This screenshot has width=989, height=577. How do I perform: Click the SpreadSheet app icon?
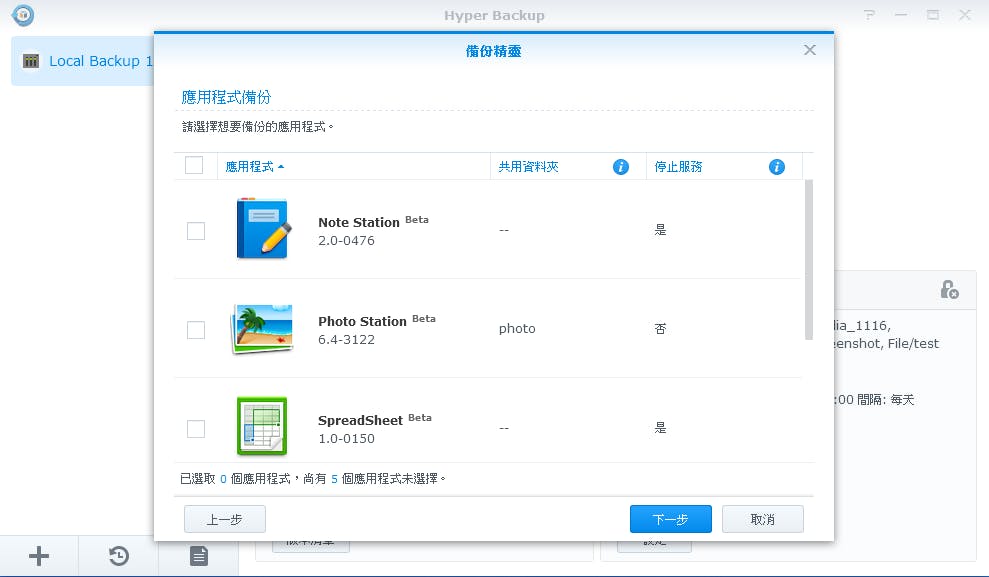[x=262, y=426]
